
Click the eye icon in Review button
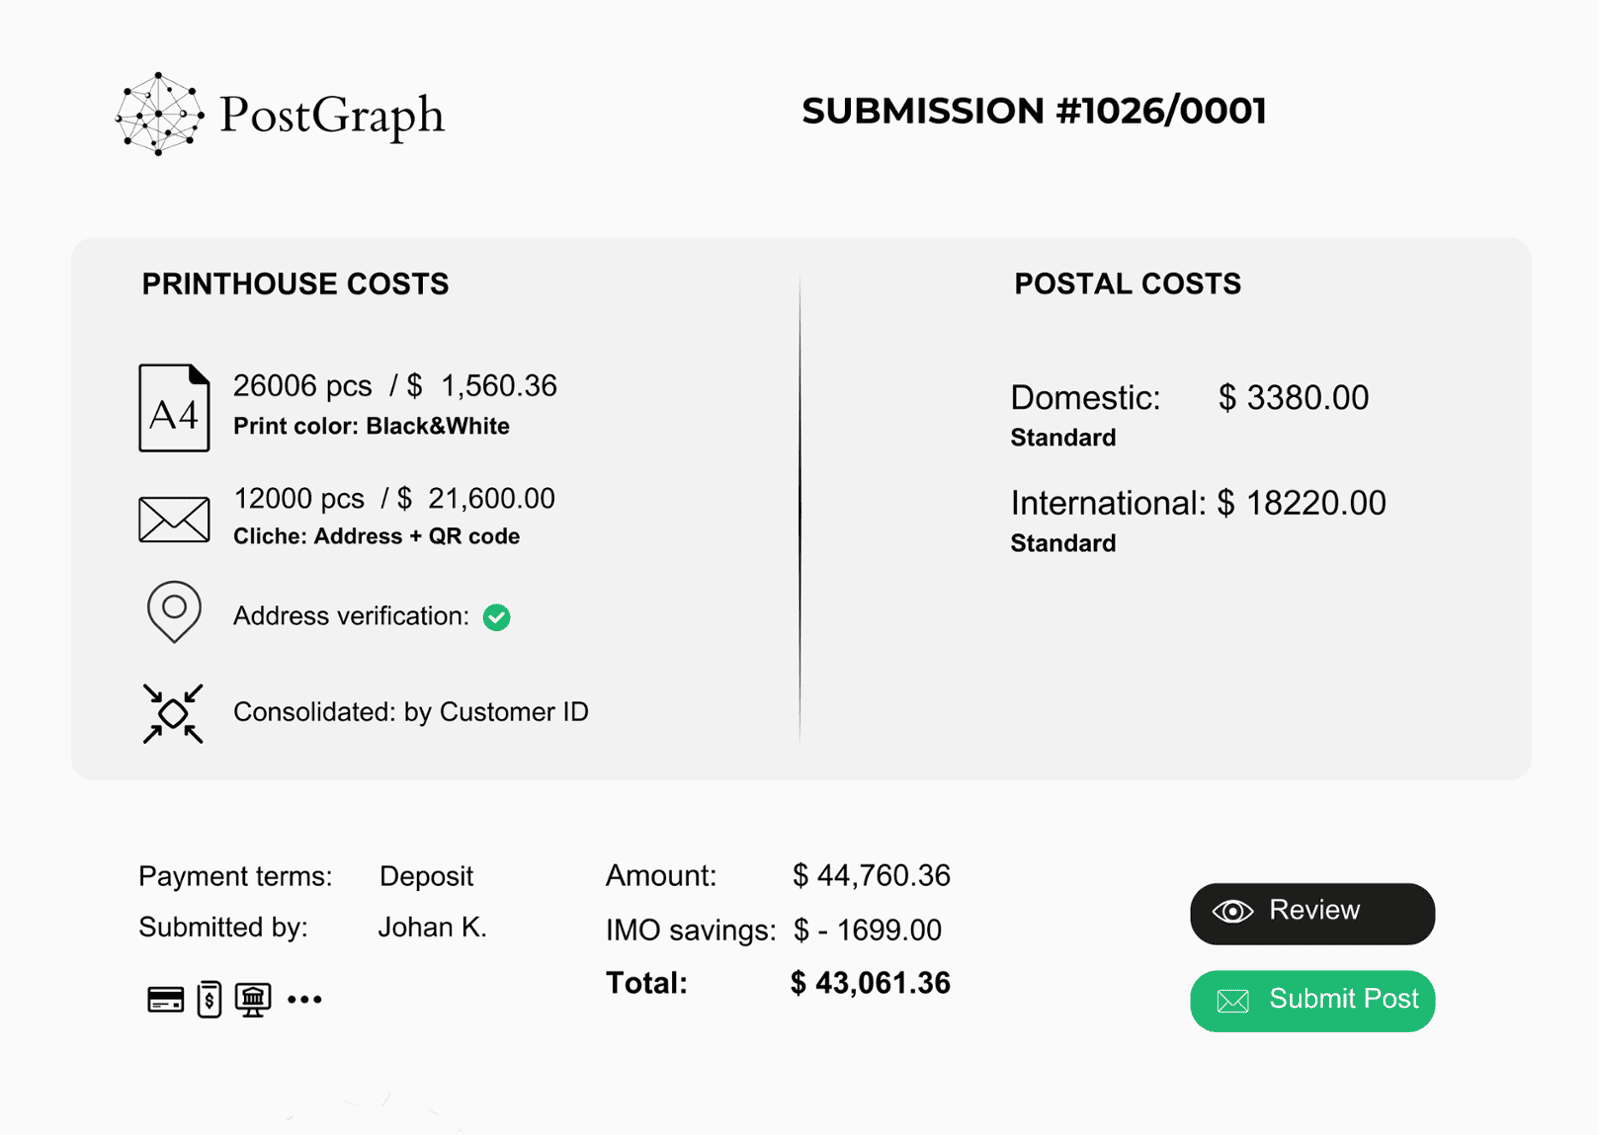click(x=1233, y=911)
